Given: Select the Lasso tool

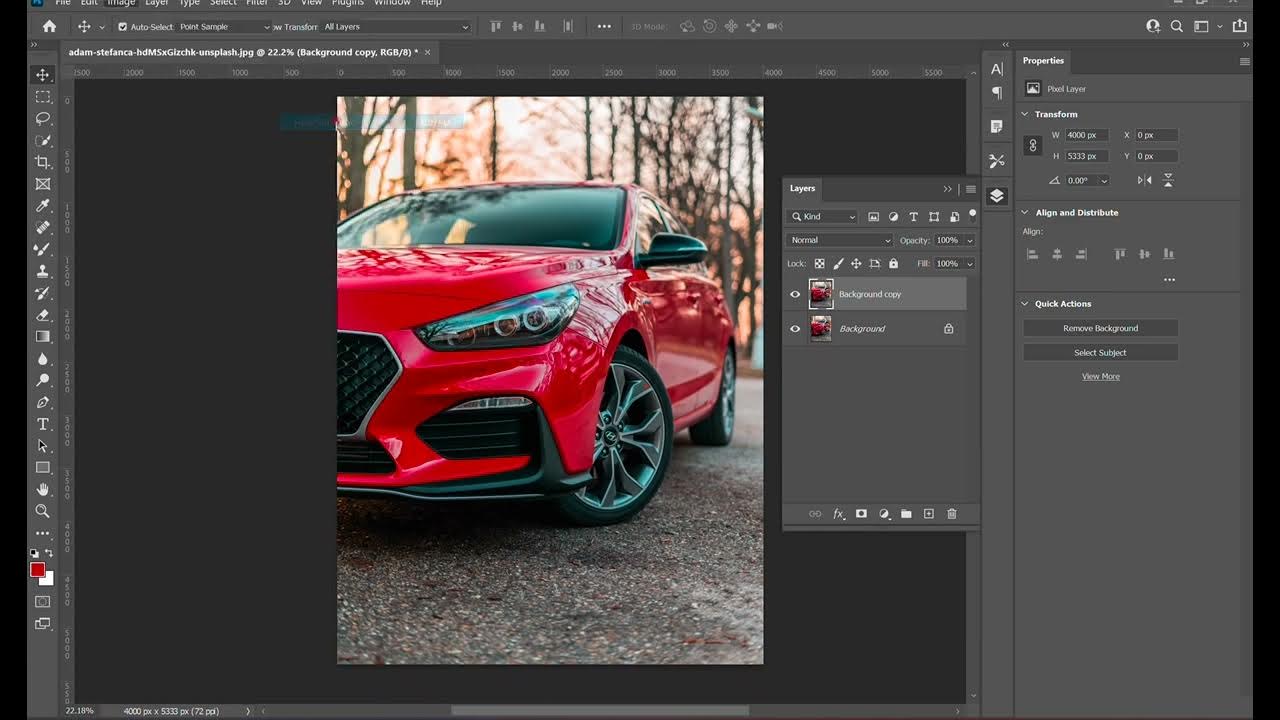Looking at the screenshot, I should tap(43, 118).
